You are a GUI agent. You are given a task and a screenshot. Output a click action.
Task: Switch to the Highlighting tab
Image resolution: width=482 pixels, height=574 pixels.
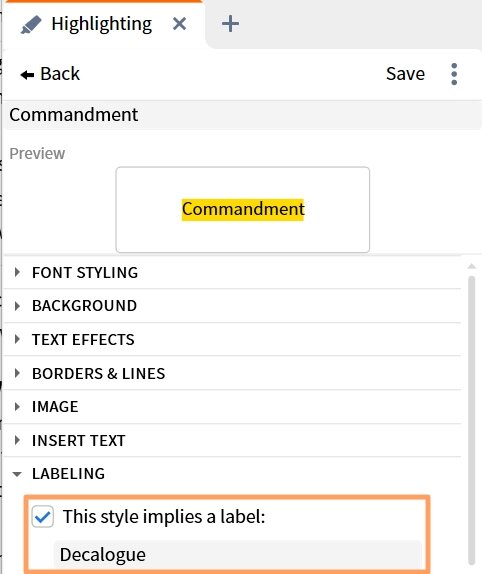click(x=101, y=24)
